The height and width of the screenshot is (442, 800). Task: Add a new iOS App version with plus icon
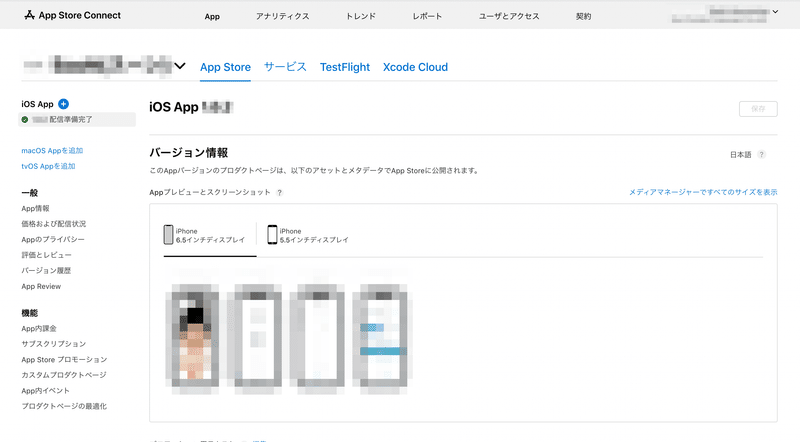click(63, 104)
